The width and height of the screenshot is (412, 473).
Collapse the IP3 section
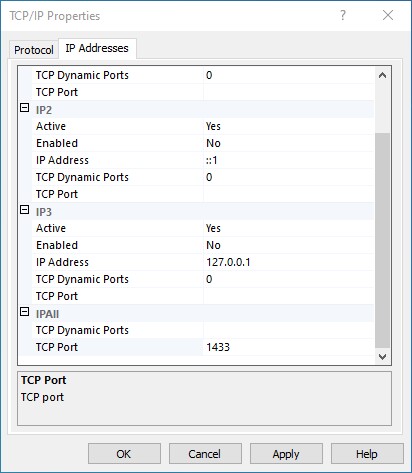(25, 210)
